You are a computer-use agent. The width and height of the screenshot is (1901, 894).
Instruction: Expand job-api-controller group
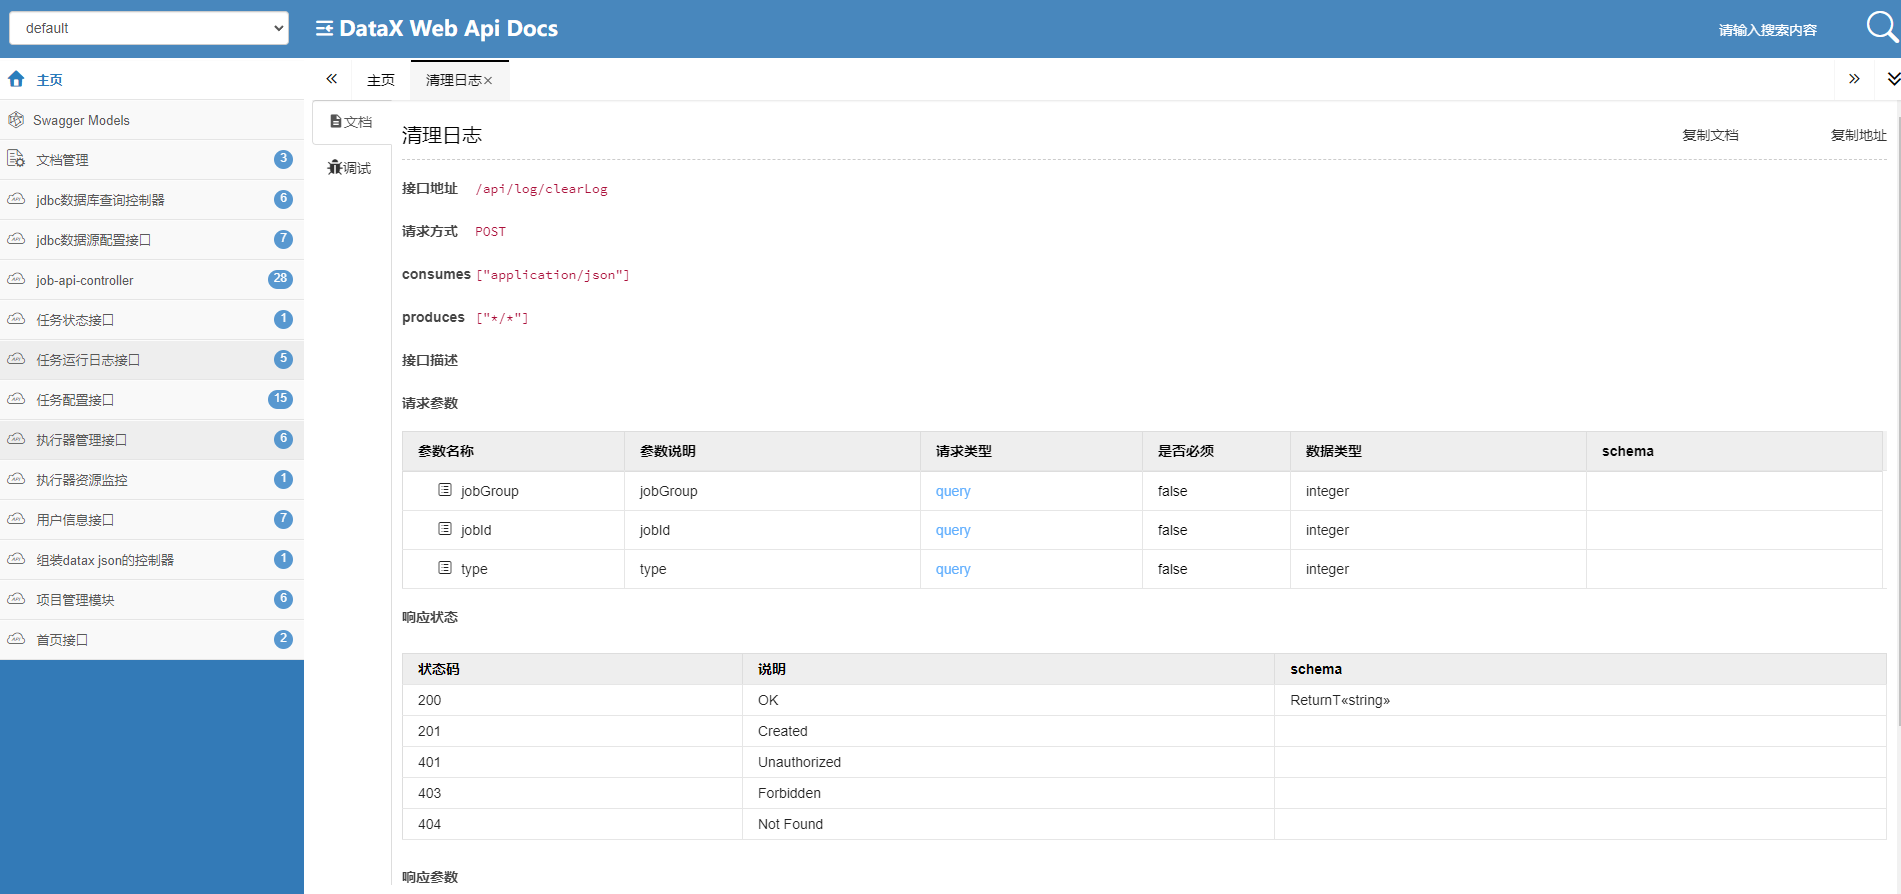click(x=152, y=280)
